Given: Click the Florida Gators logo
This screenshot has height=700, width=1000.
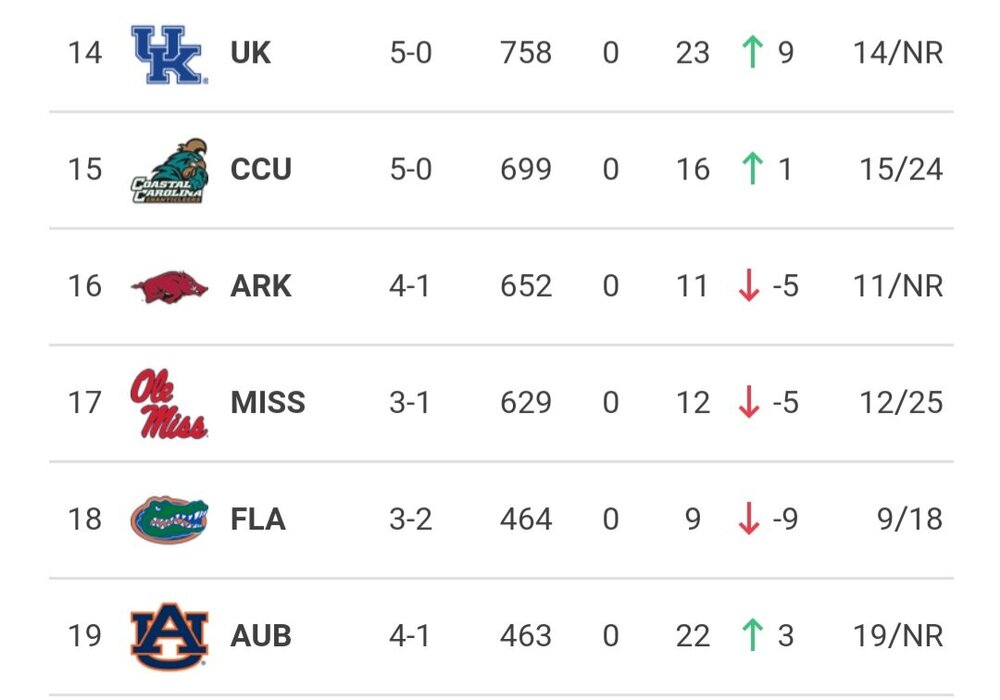Looking at the screenshot, I should 169,520.
